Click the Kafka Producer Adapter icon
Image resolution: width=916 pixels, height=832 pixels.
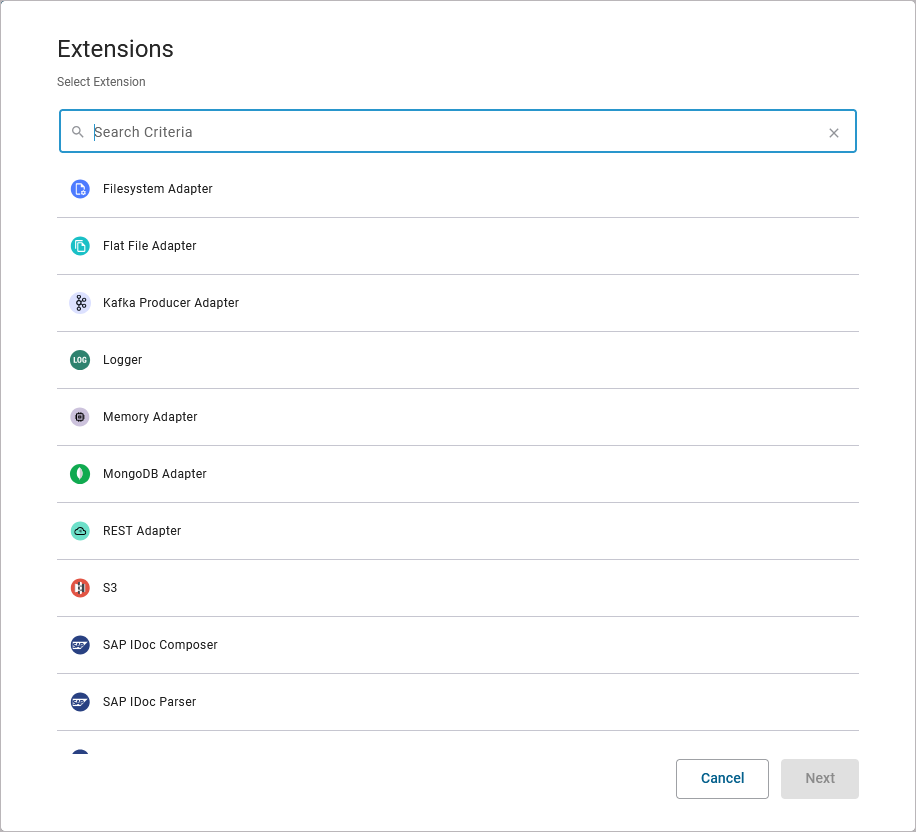tap(80, 303)
